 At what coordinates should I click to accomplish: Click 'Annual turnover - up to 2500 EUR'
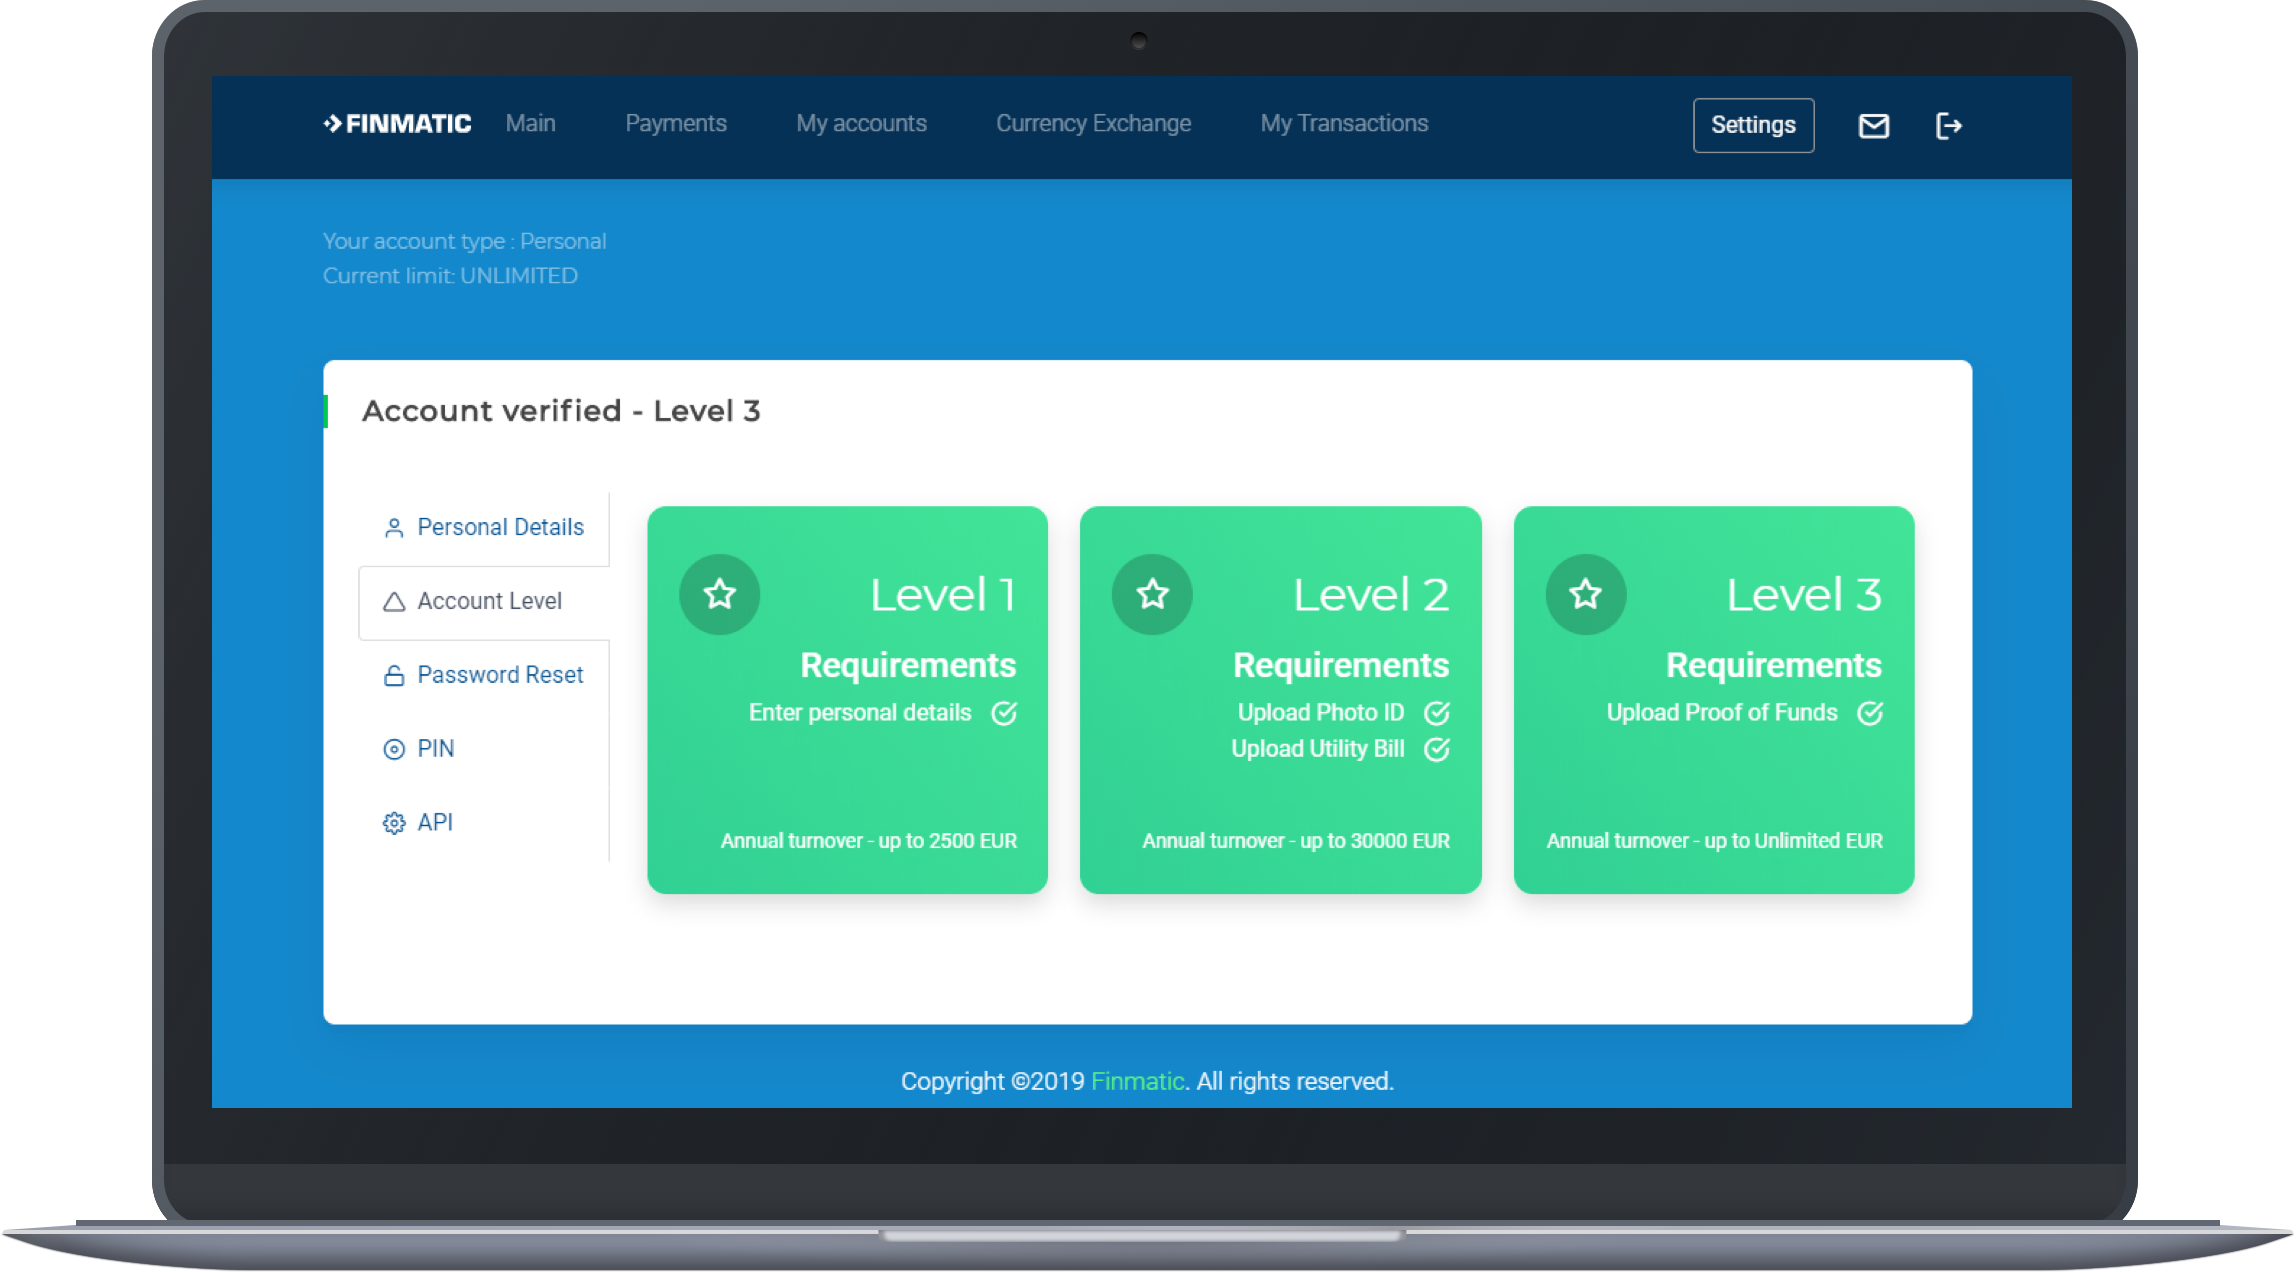pos(869,841)
